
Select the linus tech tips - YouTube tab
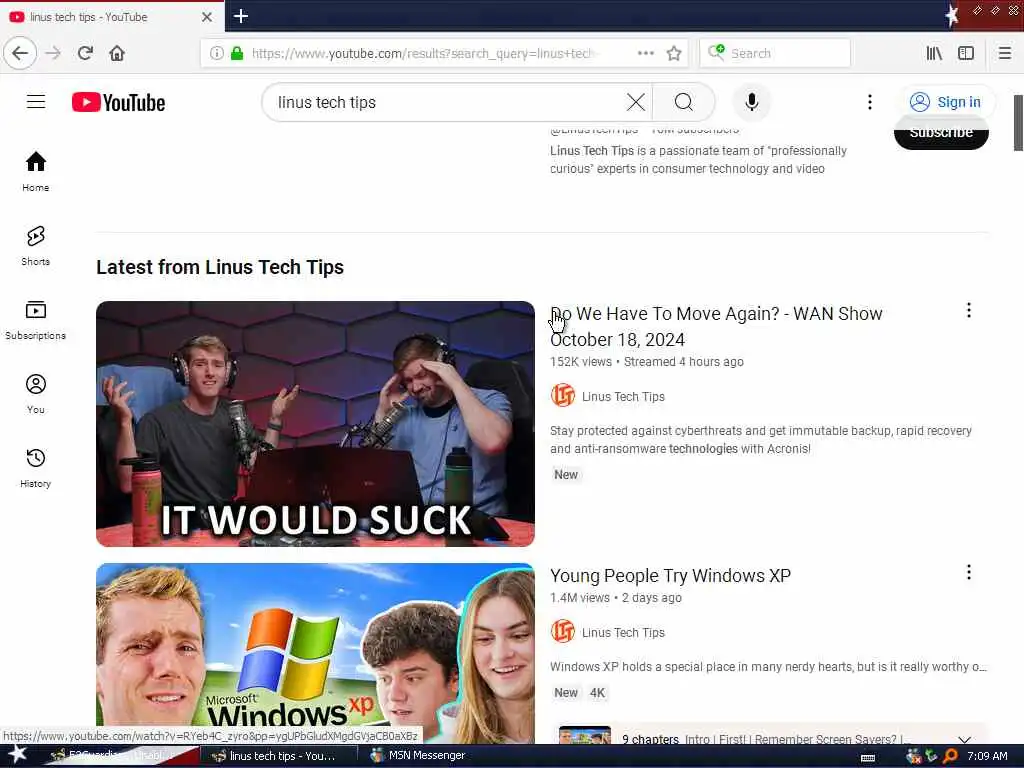tap(111, 17)
